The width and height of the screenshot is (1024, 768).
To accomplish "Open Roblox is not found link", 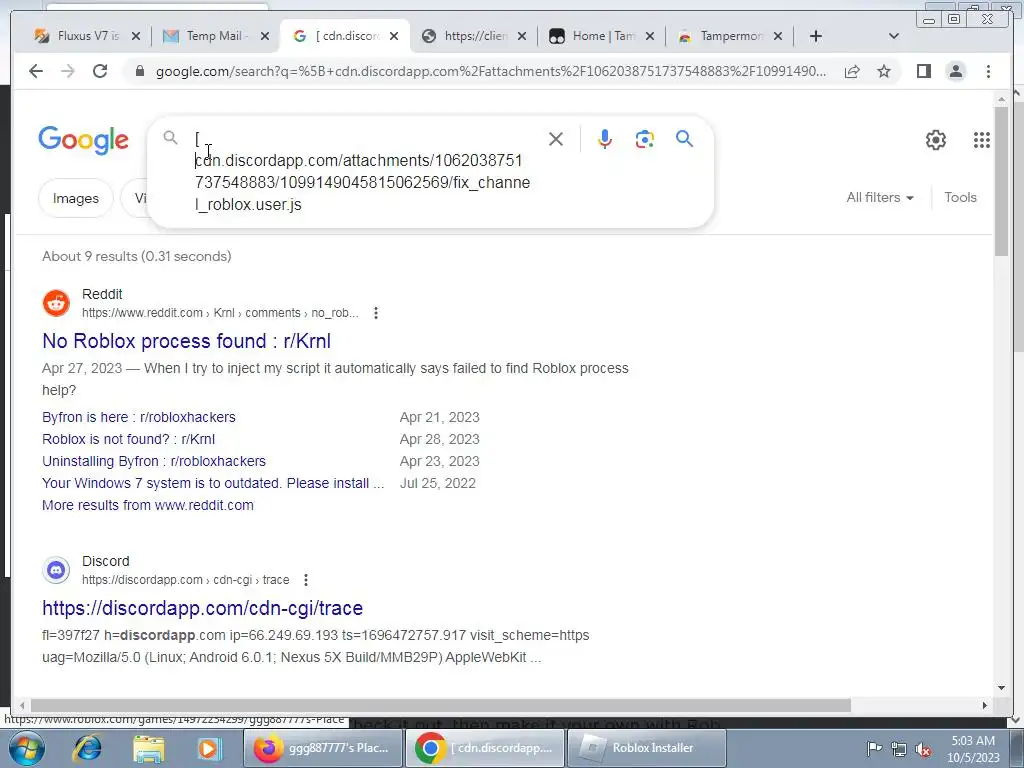I will pyautogui.click(x=128, y=440).
